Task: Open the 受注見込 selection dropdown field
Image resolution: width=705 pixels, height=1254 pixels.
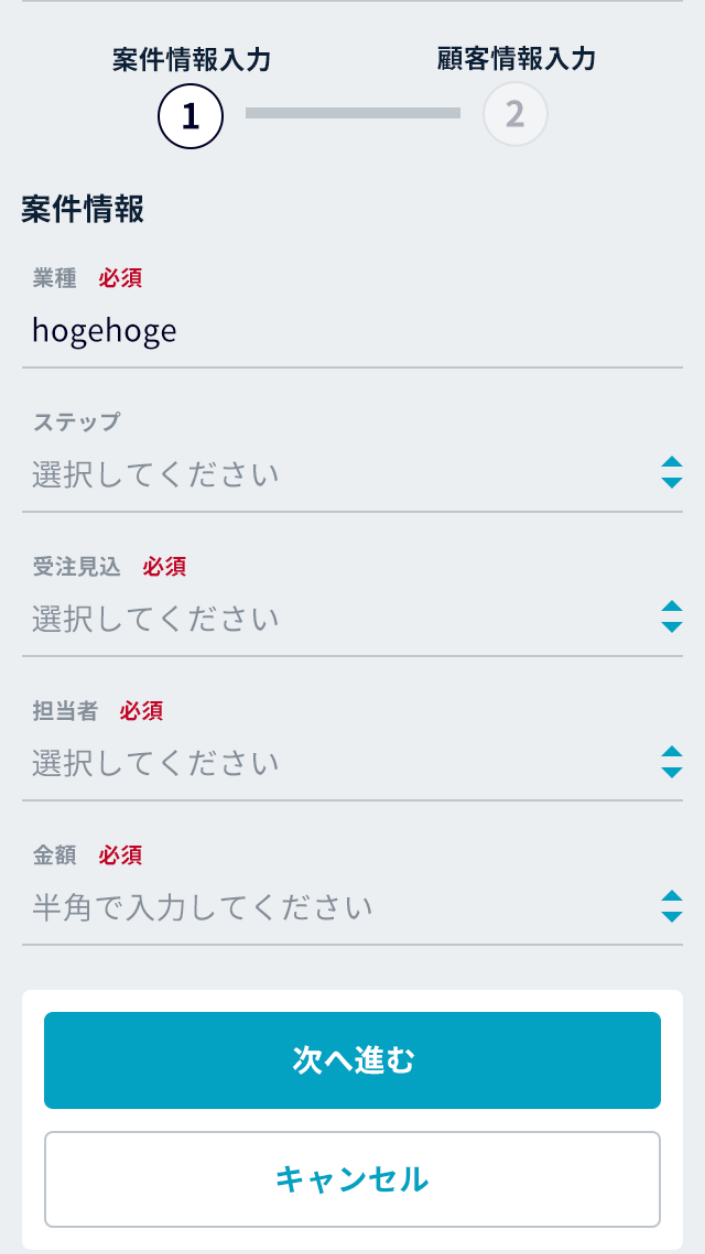Action: [340, 618]
